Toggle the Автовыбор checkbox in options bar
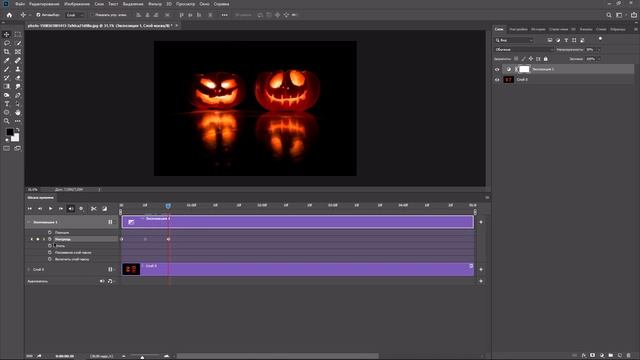This screenshot has height=360, width=640. coord(38,15)
